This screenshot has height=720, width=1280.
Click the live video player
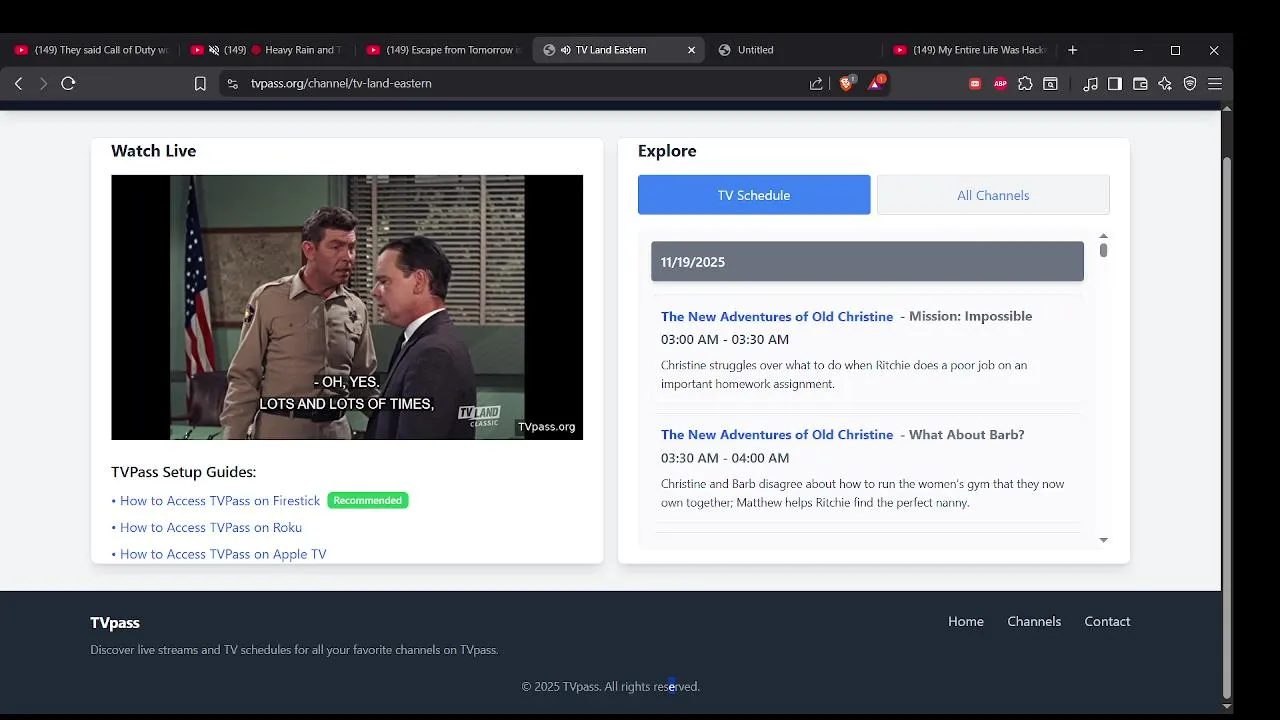(x=347, y=307)
